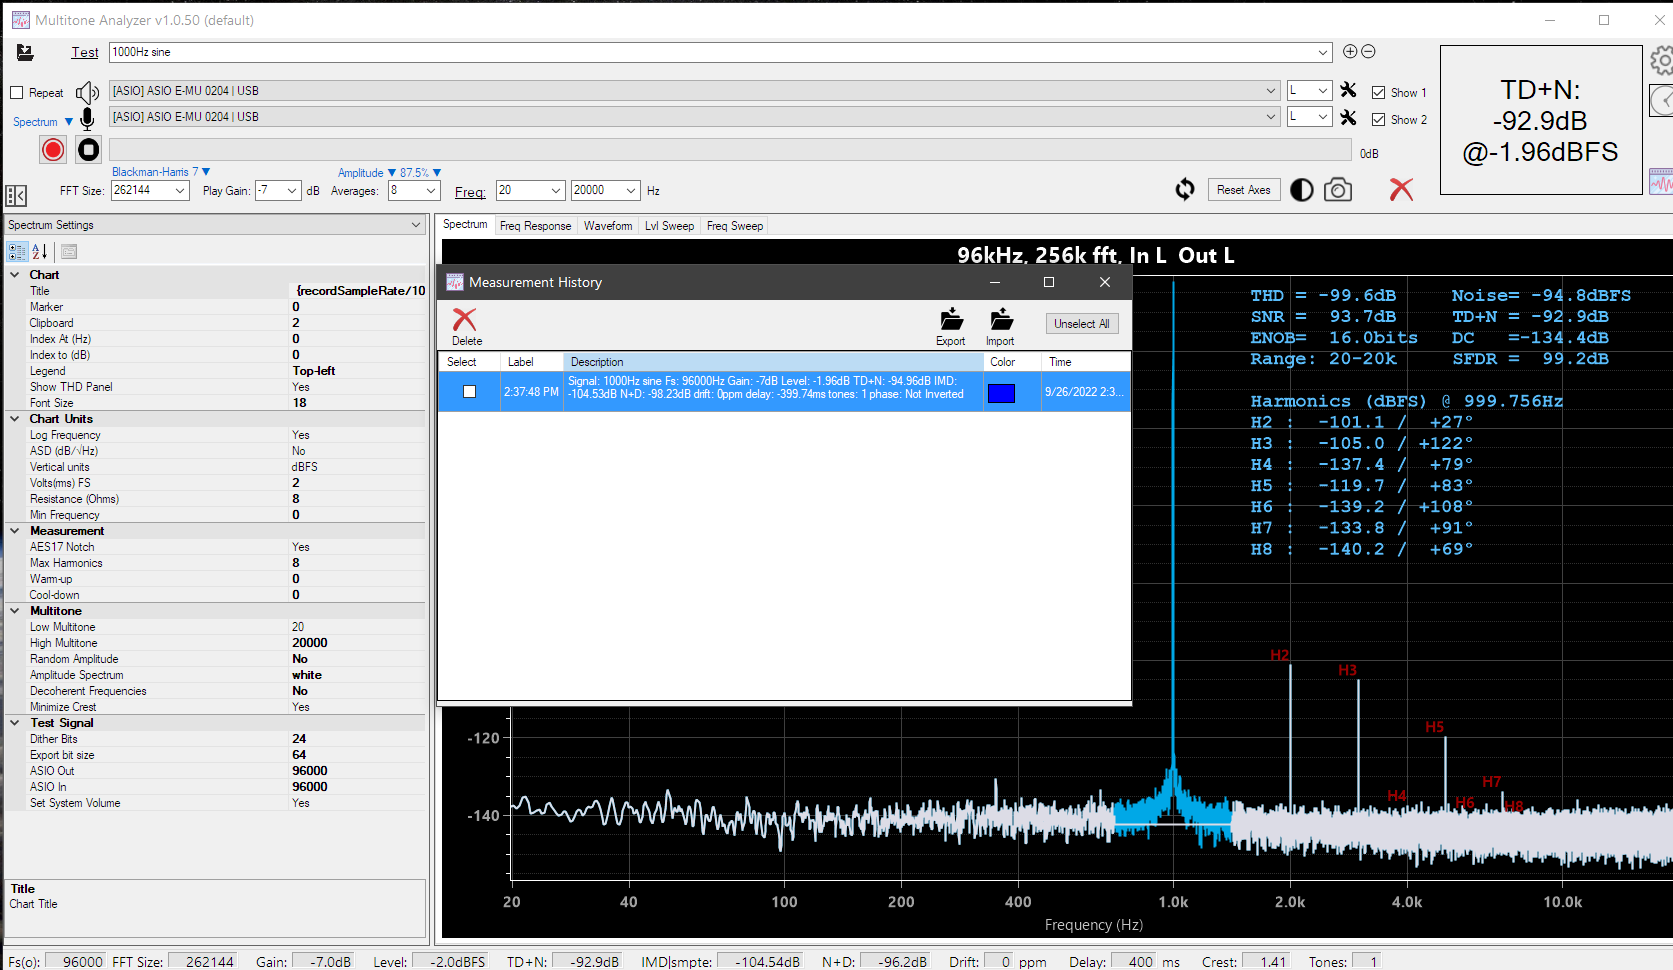Image resolution: width=1673 pixels, height=970 pixels.
Task: Open settings gear icon top right
Action: click(x=1662, y=61)
